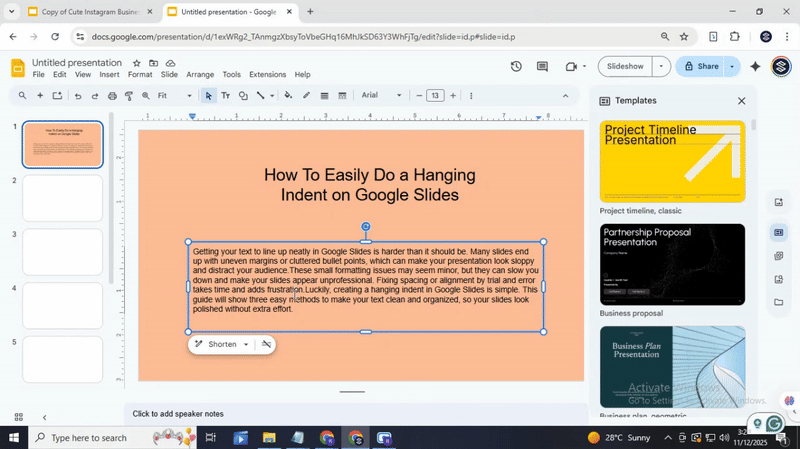Image resolution: width=800 pixels, height=449 pixels.
Task: Open the version history clock icon
Action: [516, 67]
